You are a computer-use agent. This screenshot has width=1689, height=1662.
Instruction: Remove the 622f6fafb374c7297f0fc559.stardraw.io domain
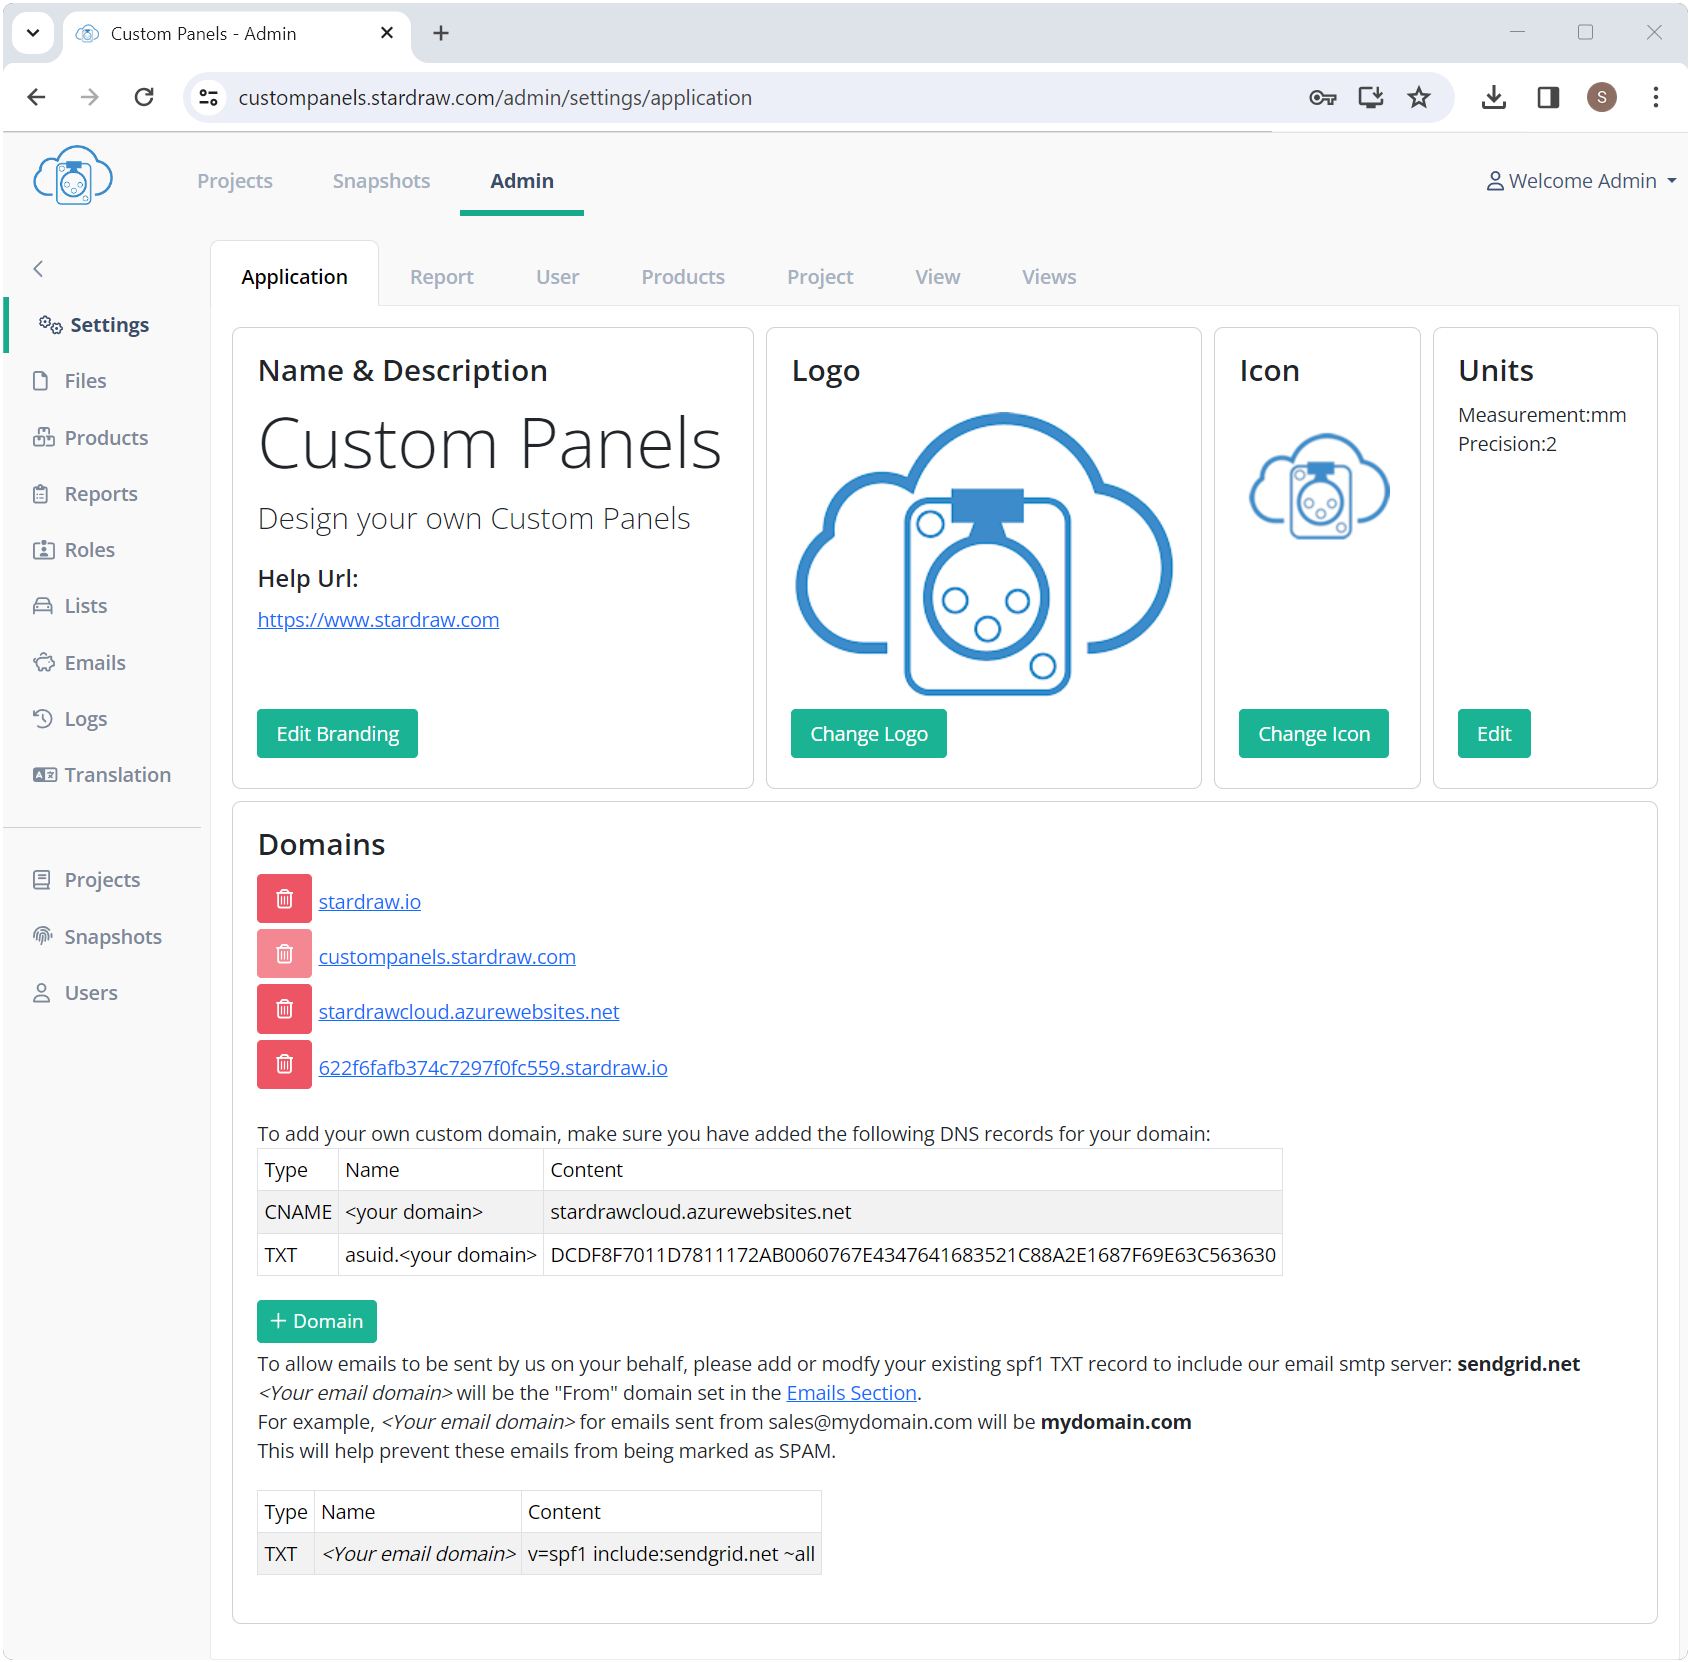(x=284, y=1064)
